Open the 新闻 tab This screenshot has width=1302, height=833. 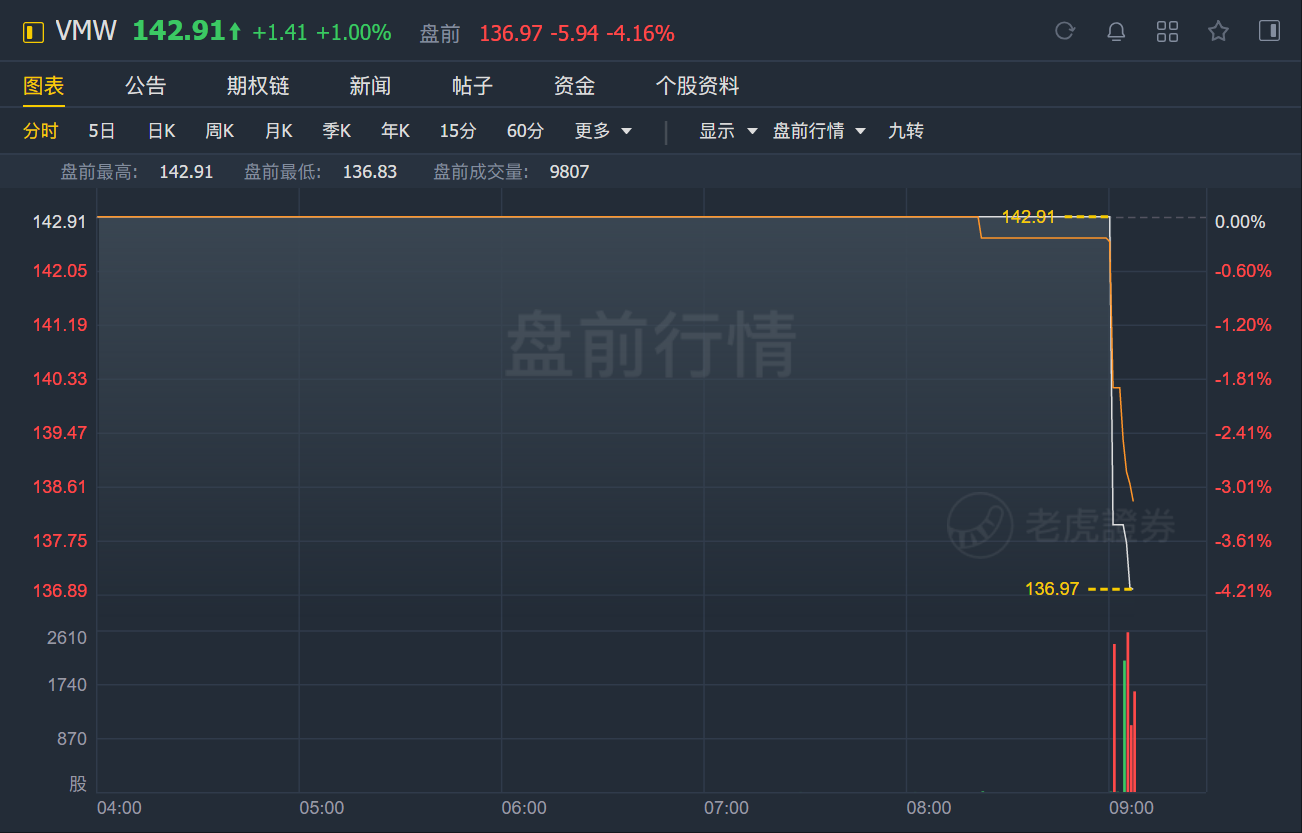370,86
